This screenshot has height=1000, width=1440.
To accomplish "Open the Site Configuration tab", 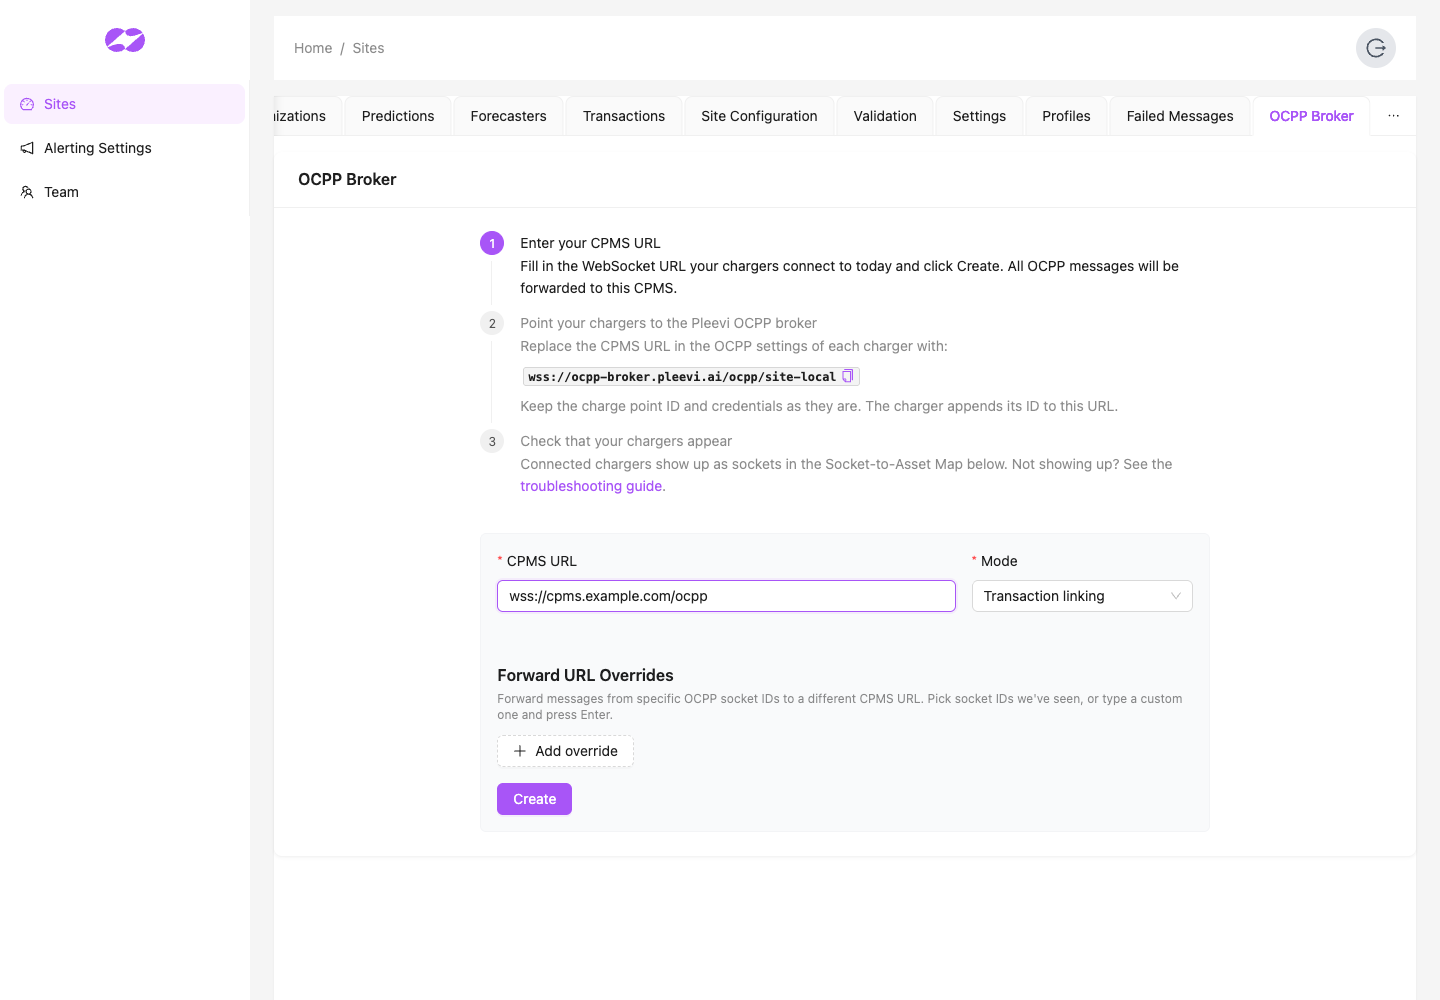I will click(x=759, y=116).
